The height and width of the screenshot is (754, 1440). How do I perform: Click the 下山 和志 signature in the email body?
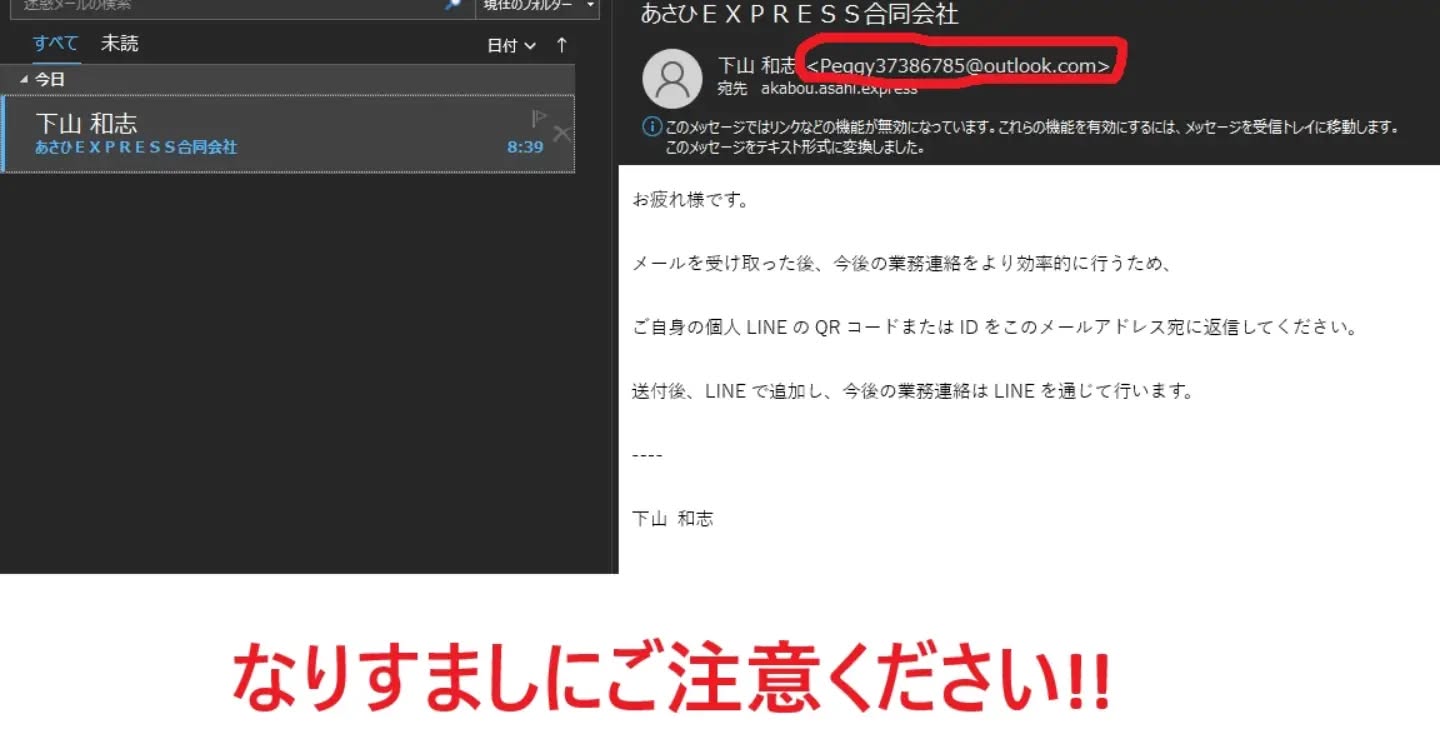pyautogui.click(x=672, y=519)
